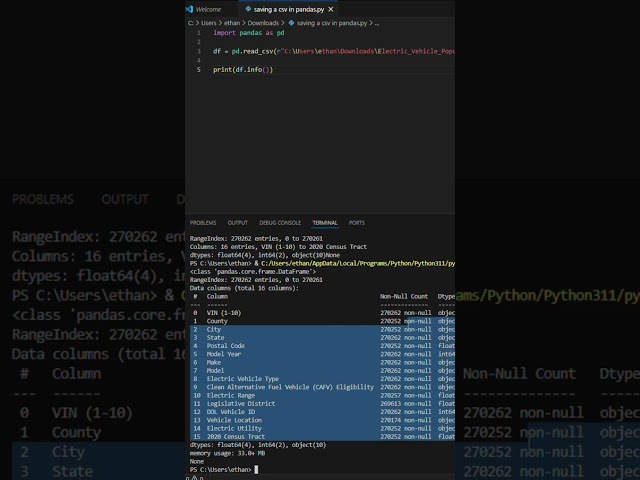Expand the '...' breadcrumb symbol segment
The image size is (640, 480).
coord(377,23)
